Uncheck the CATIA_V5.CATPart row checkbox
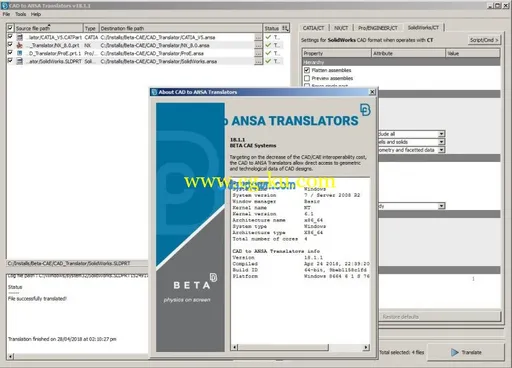 (x=10, y=36)
